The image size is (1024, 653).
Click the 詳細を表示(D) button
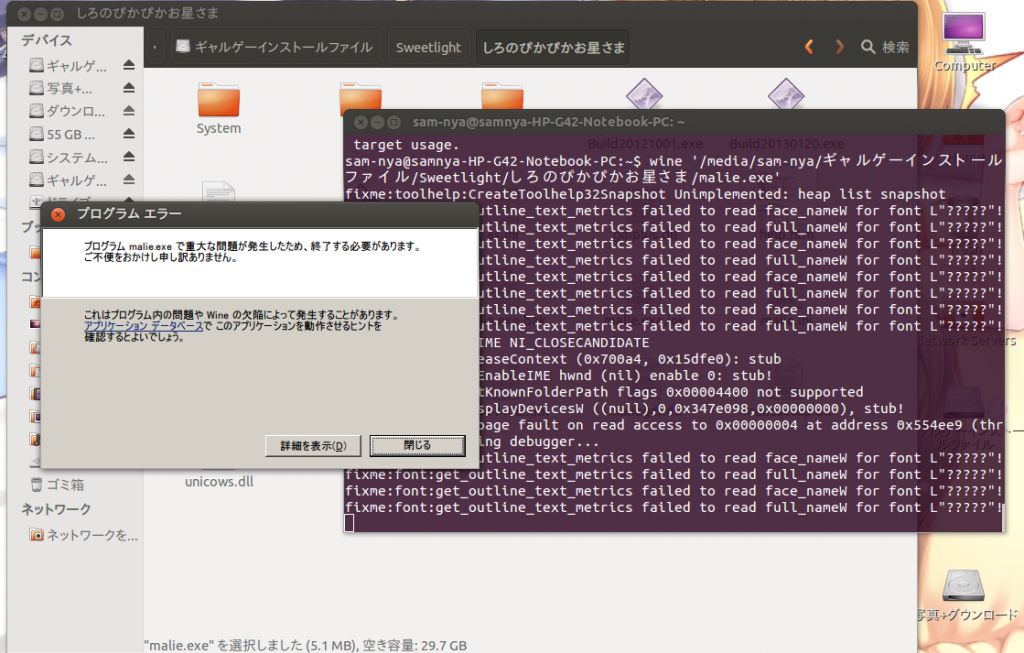(313, 446)
